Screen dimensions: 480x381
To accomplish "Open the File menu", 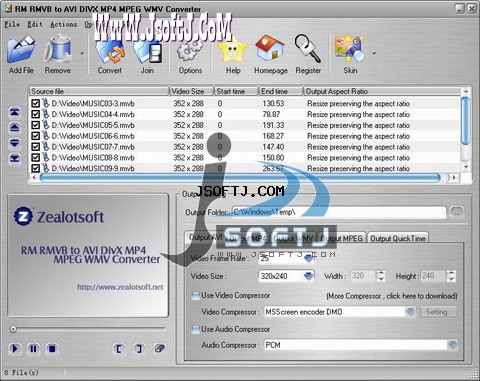I will click(x=12, y=24).
